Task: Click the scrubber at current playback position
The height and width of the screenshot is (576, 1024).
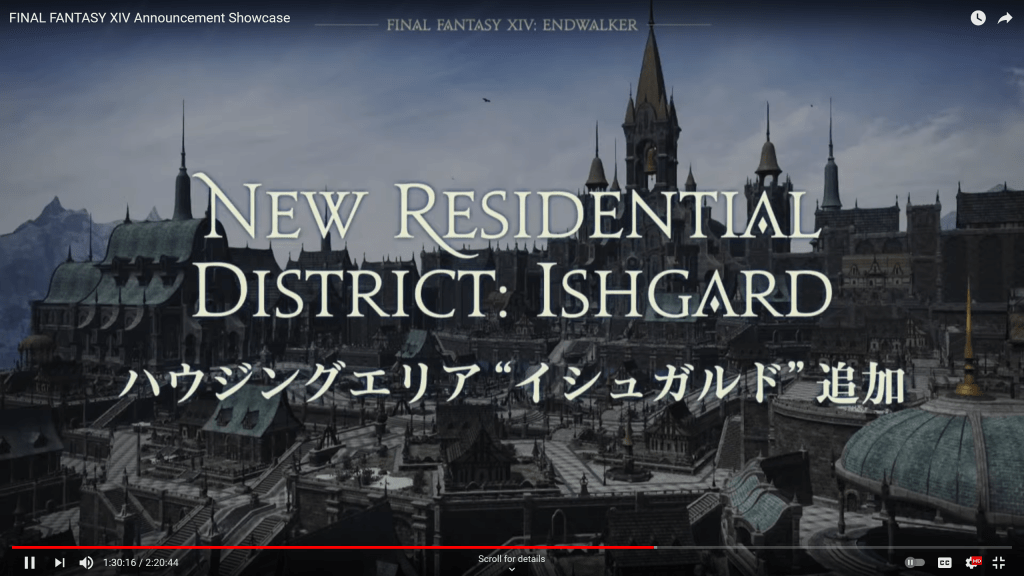Action: (x=655, y=547)
